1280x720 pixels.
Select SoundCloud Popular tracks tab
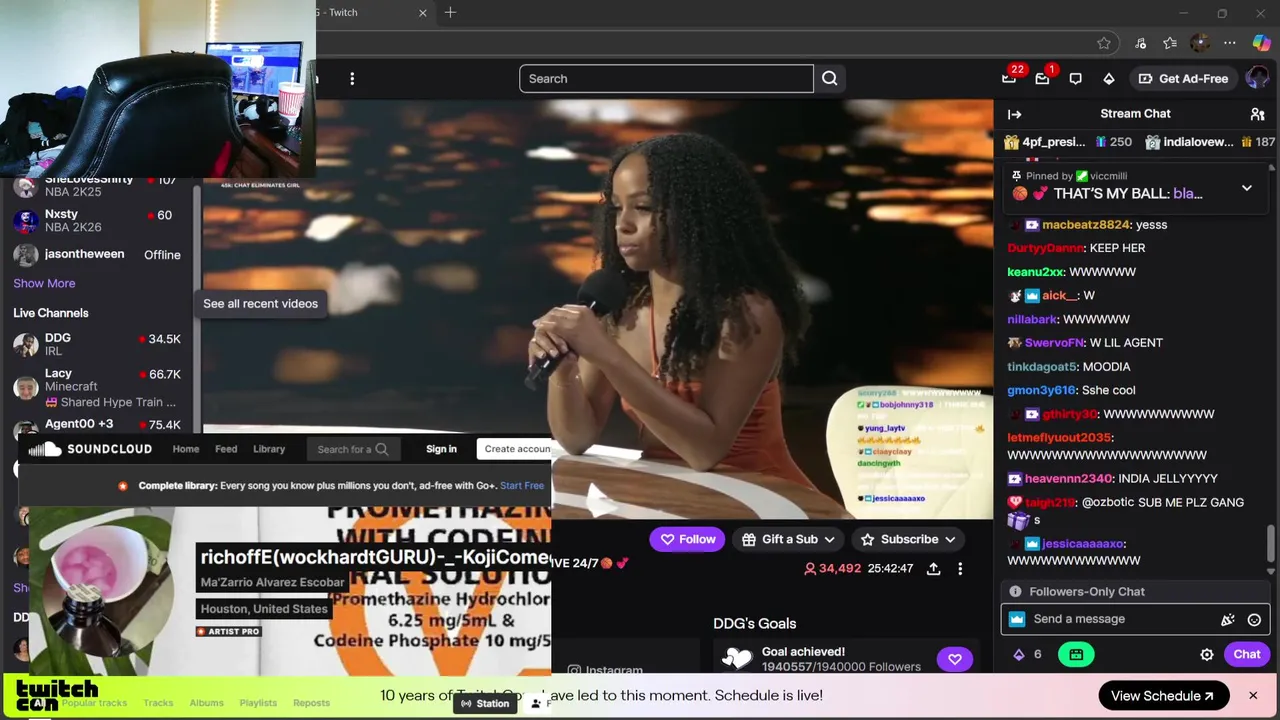[x=94, y=703]
